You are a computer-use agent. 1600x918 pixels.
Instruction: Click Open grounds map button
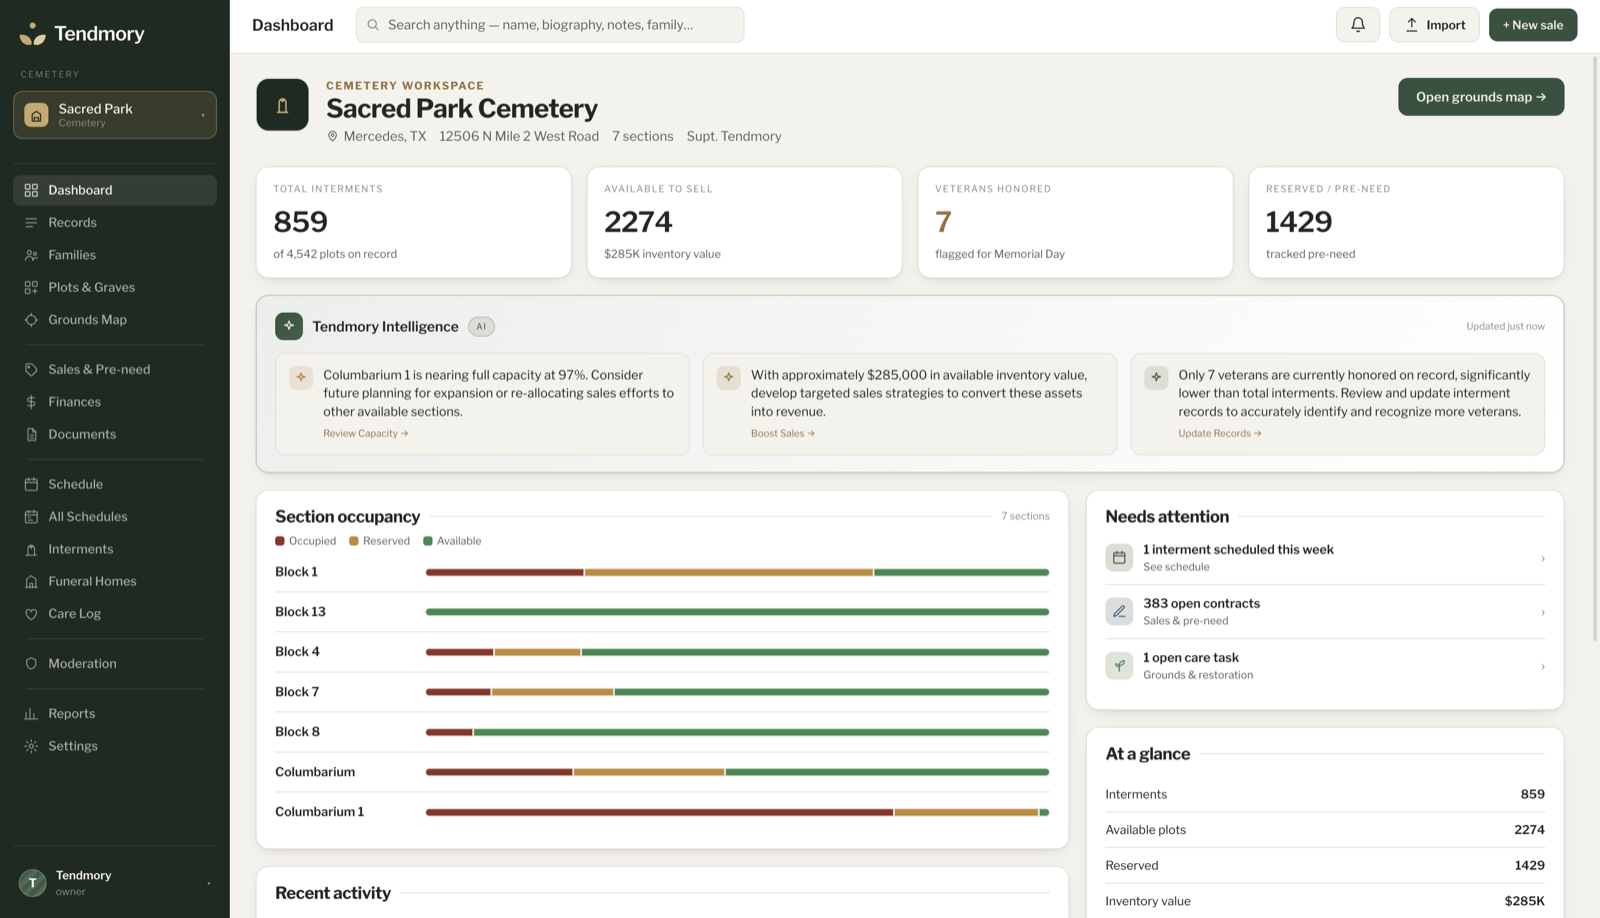[1481, 97]
